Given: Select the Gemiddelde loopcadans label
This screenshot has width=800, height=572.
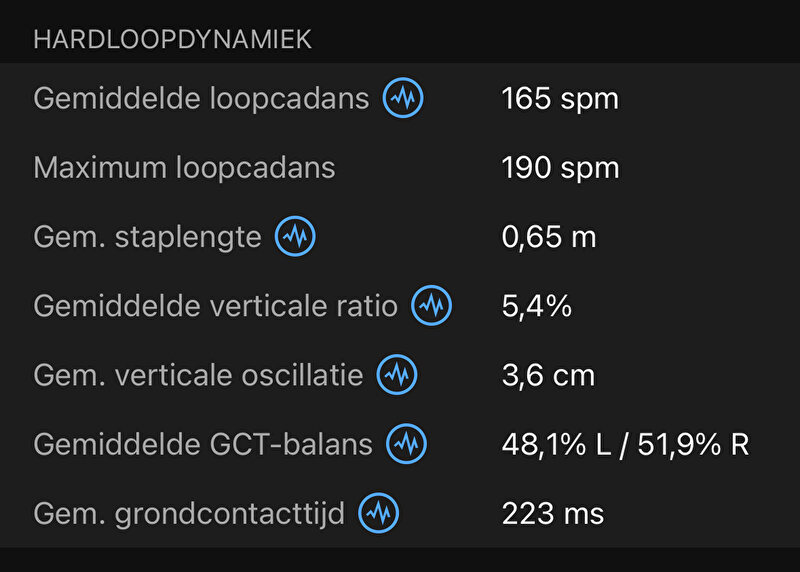Looking at the screenshot, I should click(201, 98).
